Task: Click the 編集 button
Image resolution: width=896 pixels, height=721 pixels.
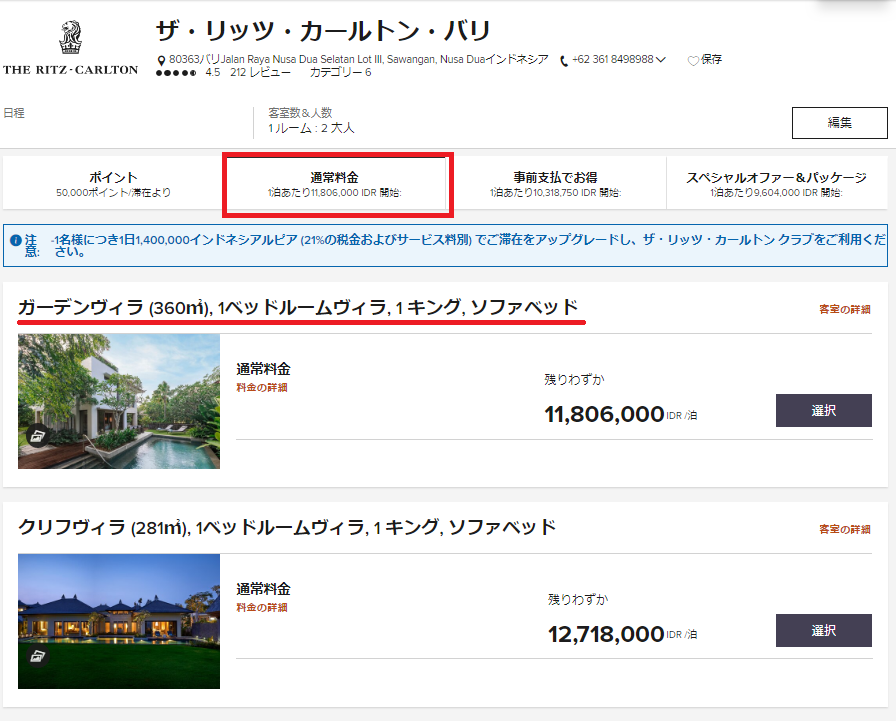Action: pos(839,122)
